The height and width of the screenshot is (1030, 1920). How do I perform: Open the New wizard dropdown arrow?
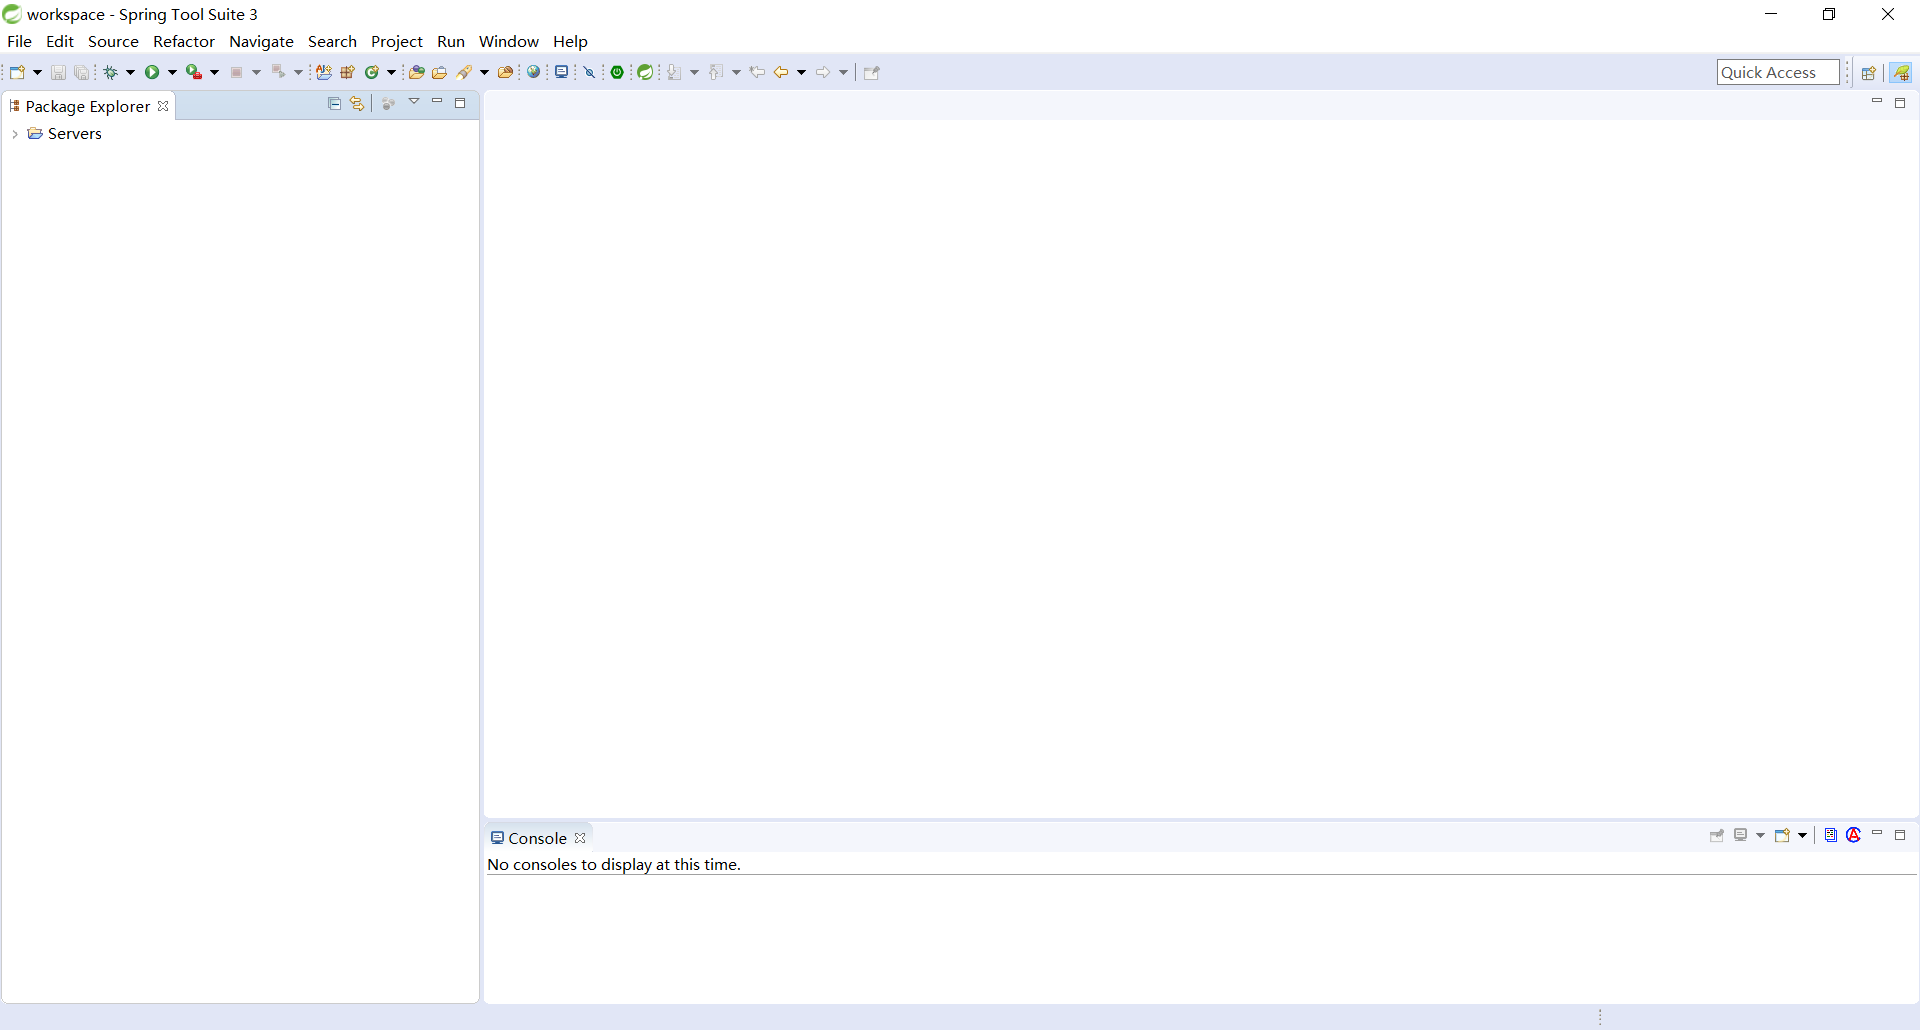click(x=37, y=72)
